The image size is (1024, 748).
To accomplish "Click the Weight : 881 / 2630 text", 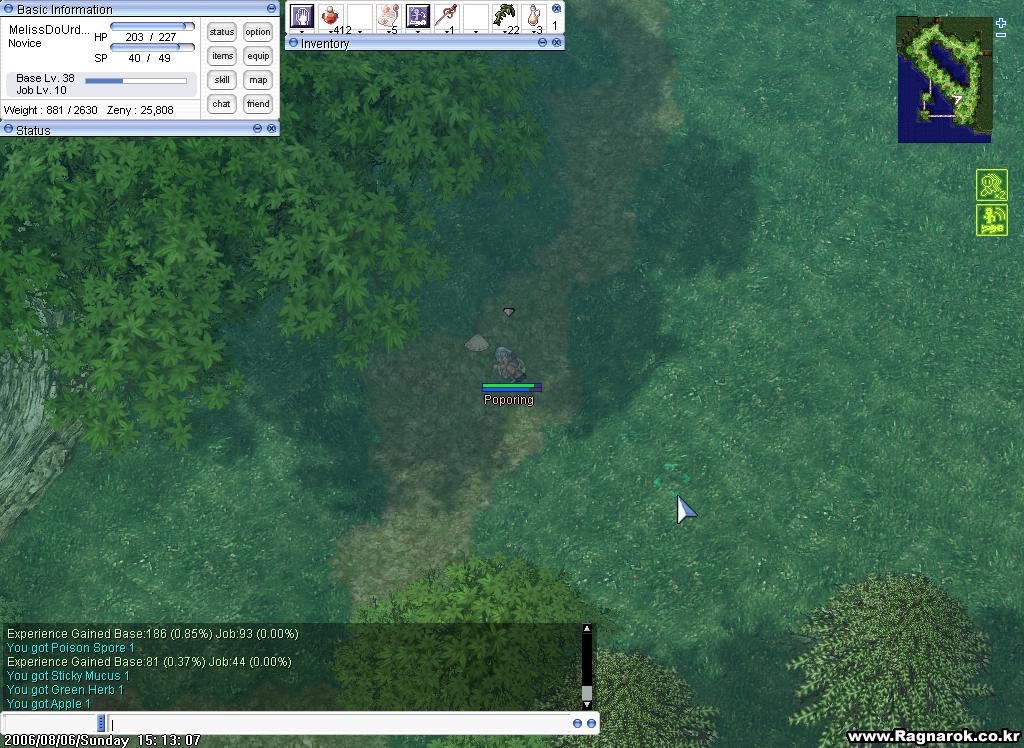I will click(50, 110).
